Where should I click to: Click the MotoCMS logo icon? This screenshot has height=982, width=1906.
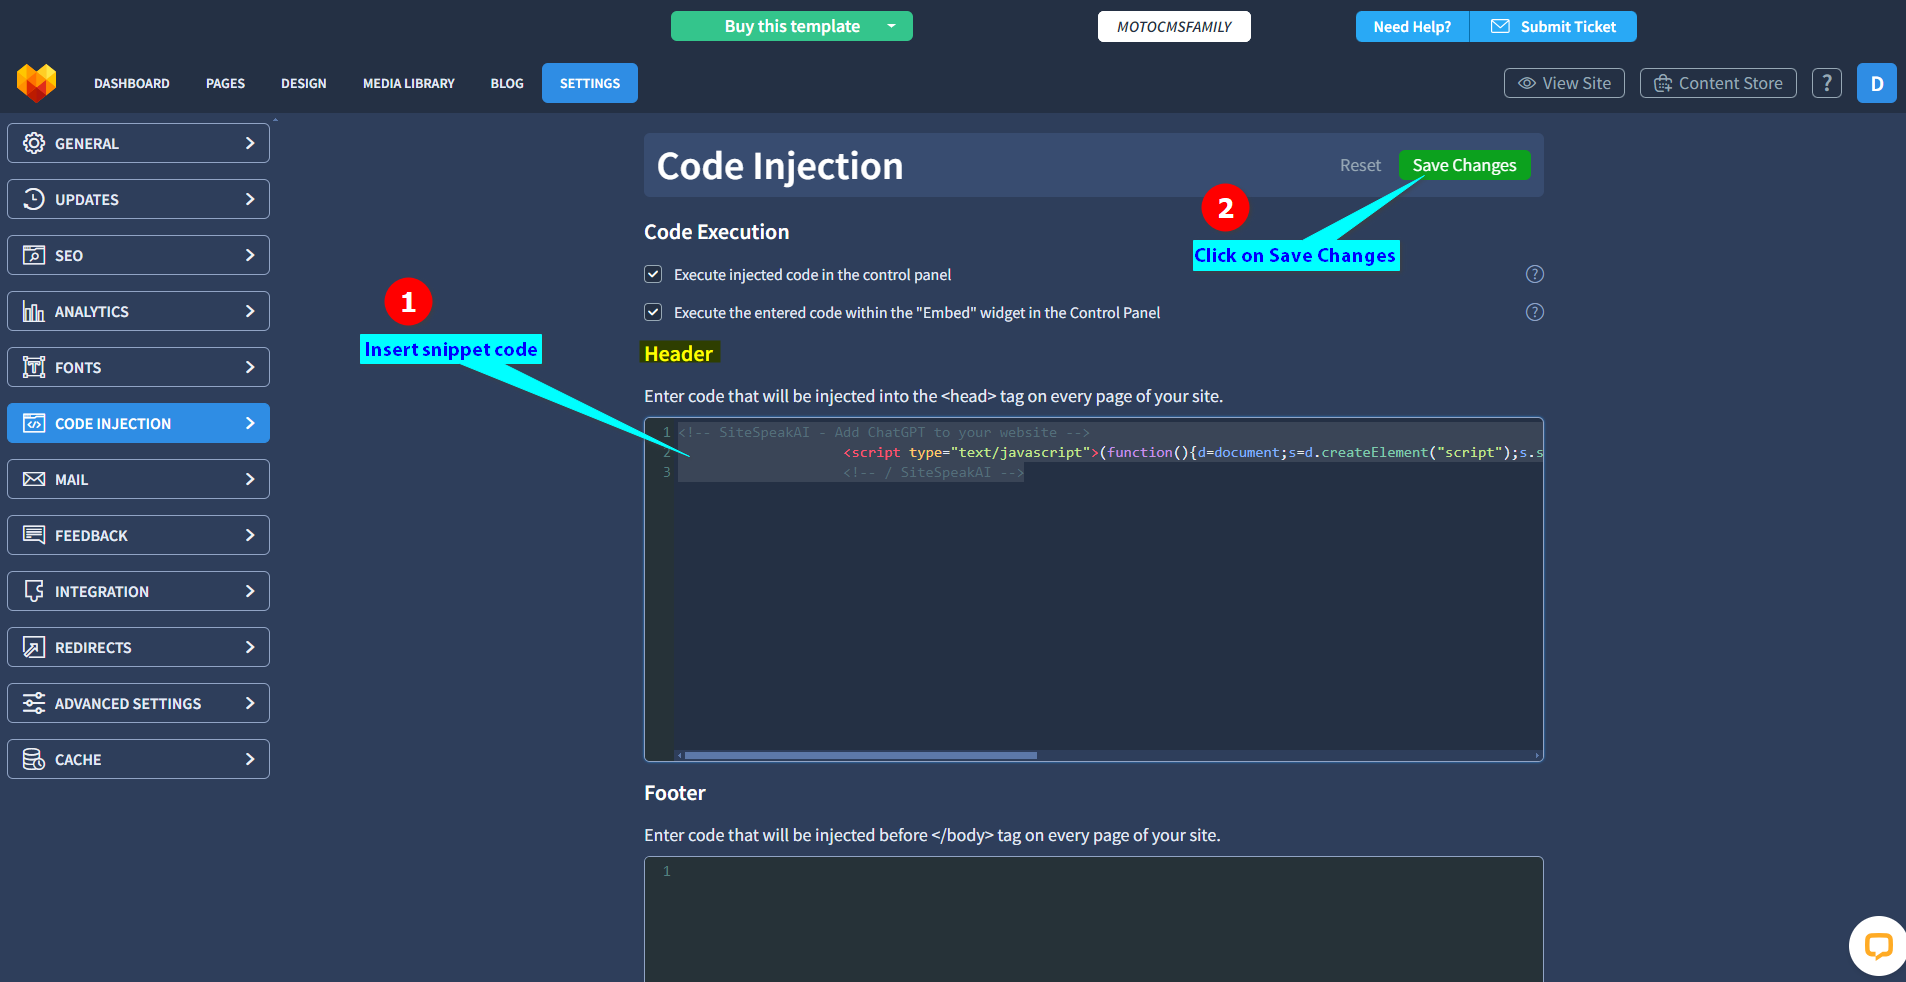[x=36, y=83]
